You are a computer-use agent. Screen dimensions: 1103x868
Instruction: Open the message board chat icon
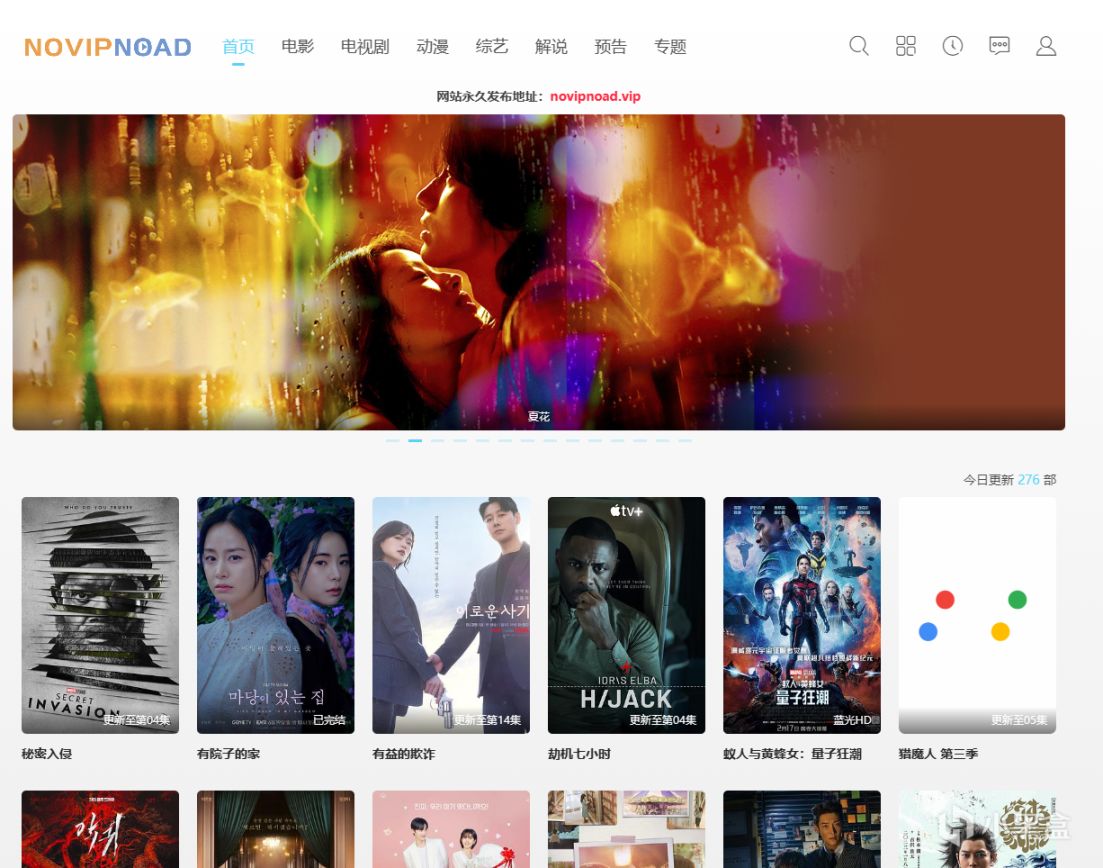[x=999, y=46]
